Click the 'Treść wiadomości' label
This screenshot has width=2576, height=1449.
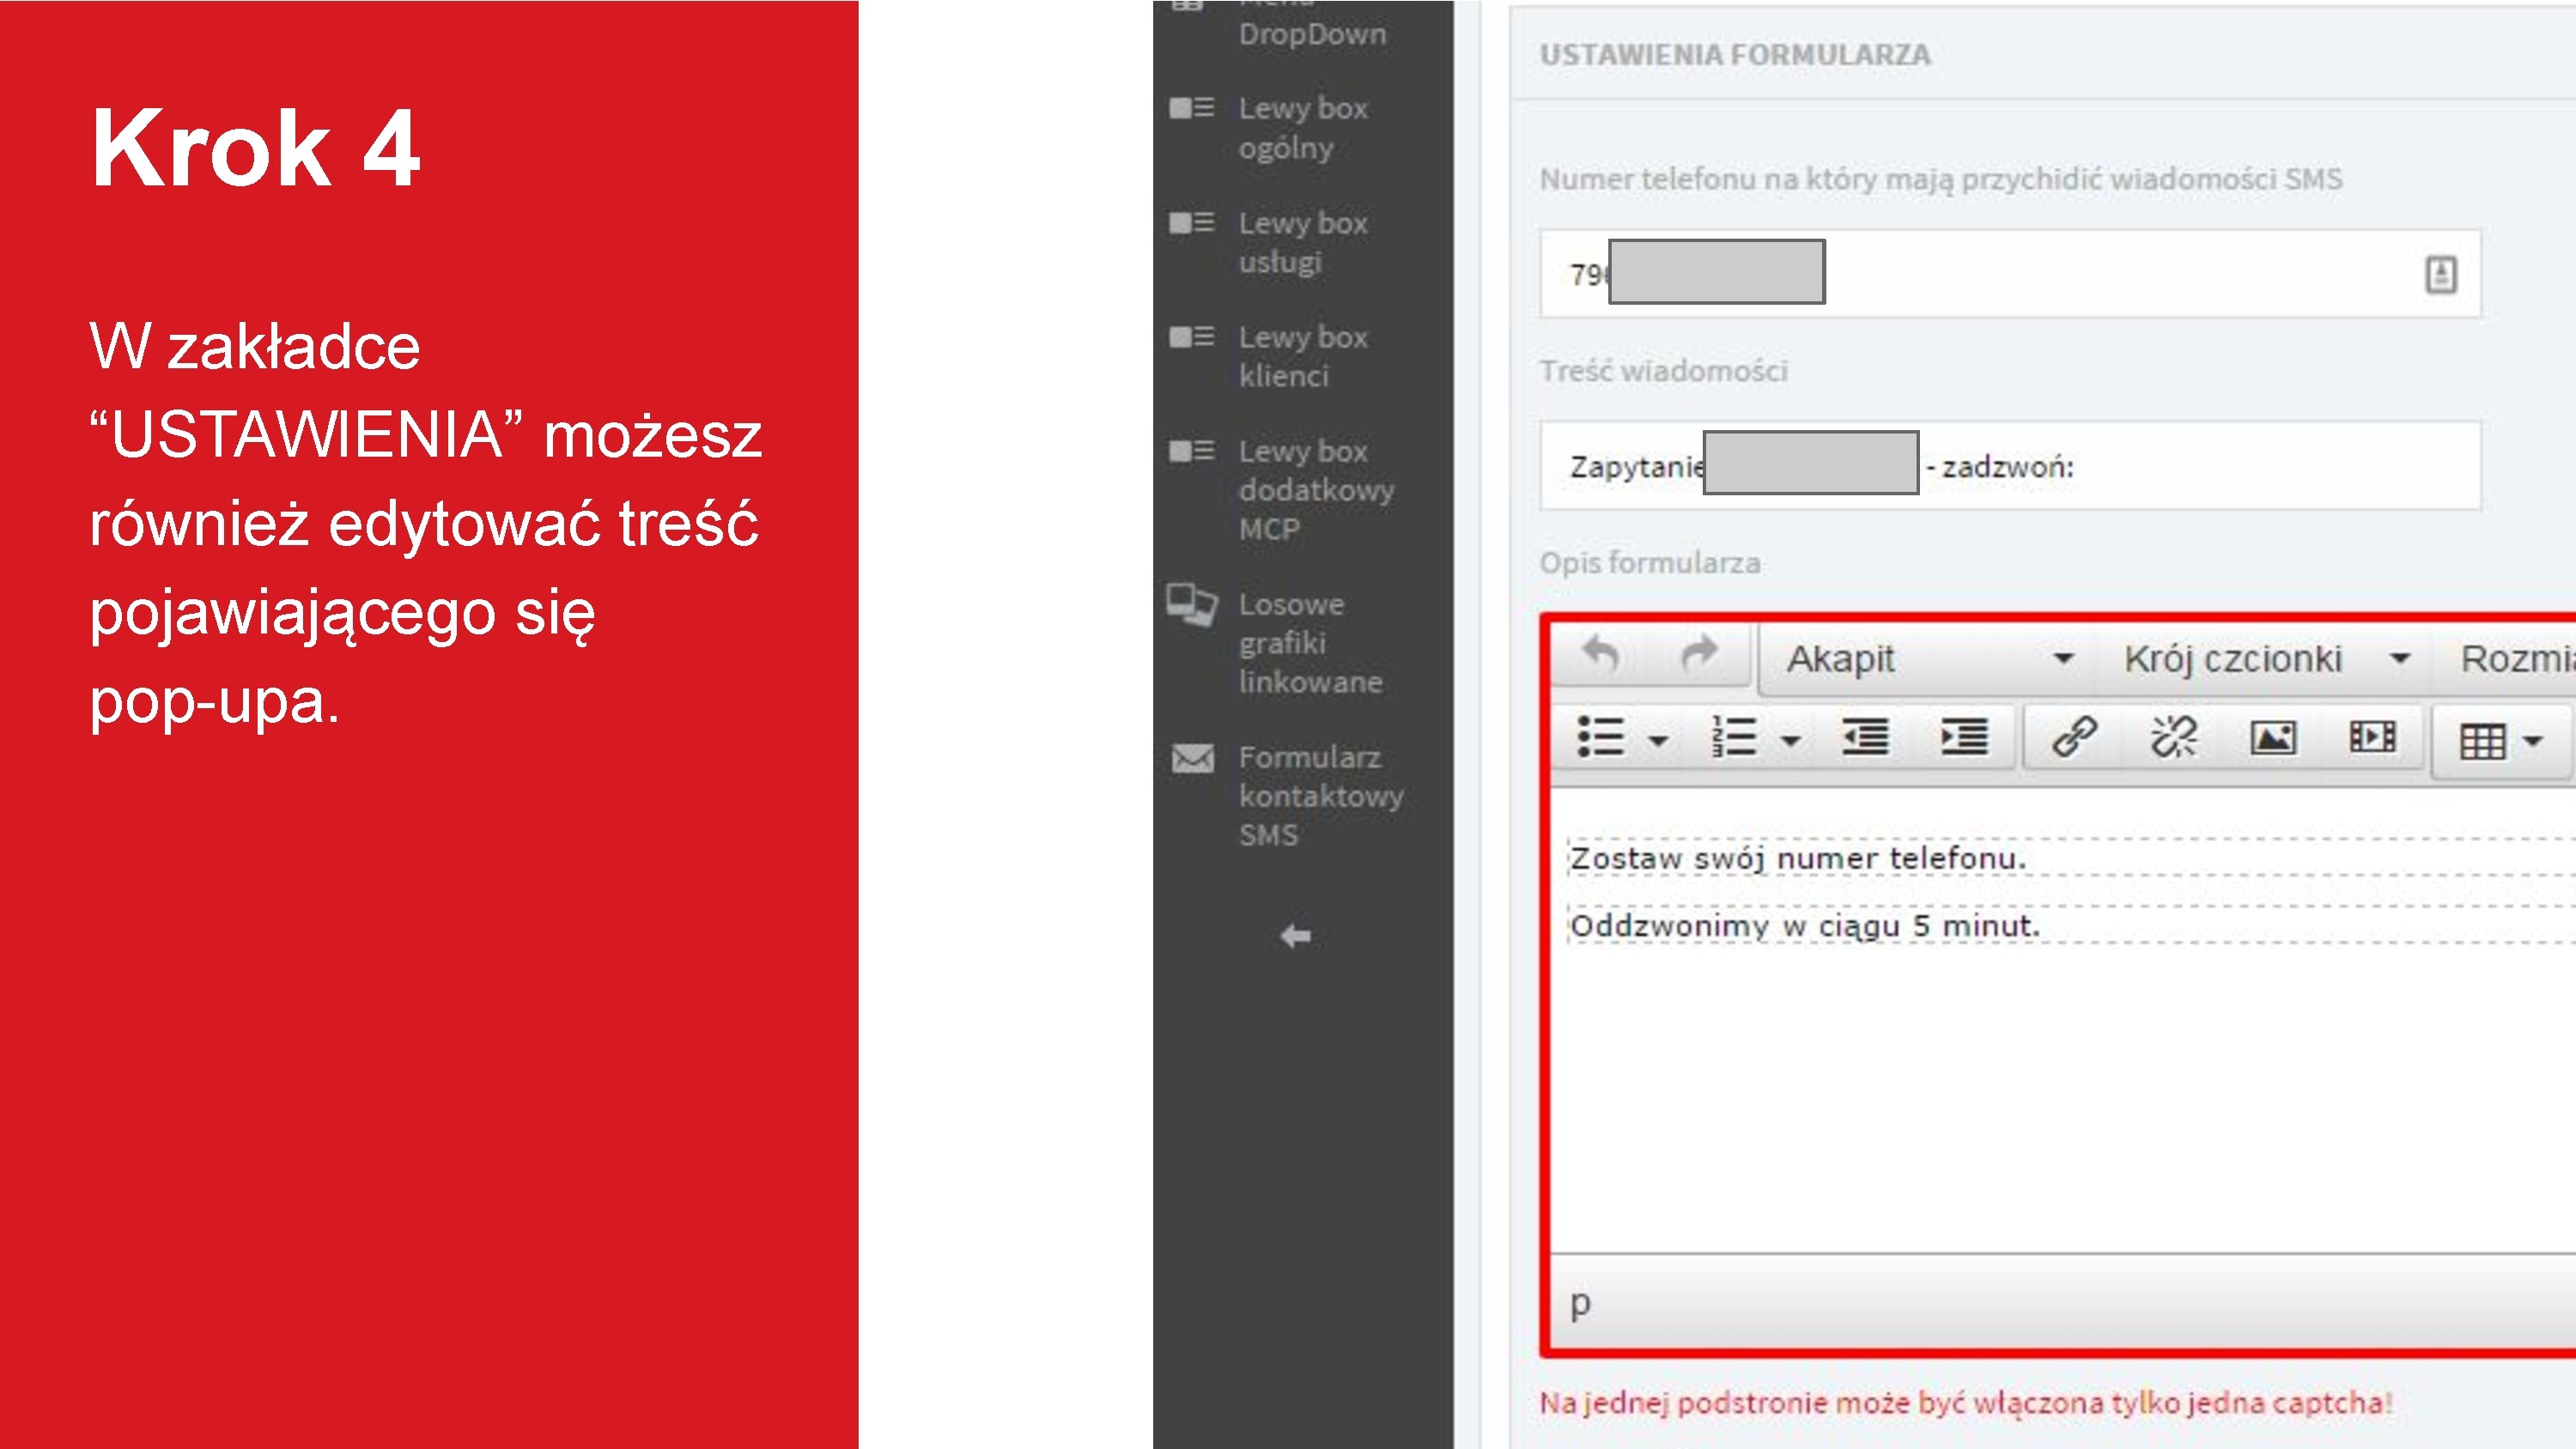(1663, 371)
